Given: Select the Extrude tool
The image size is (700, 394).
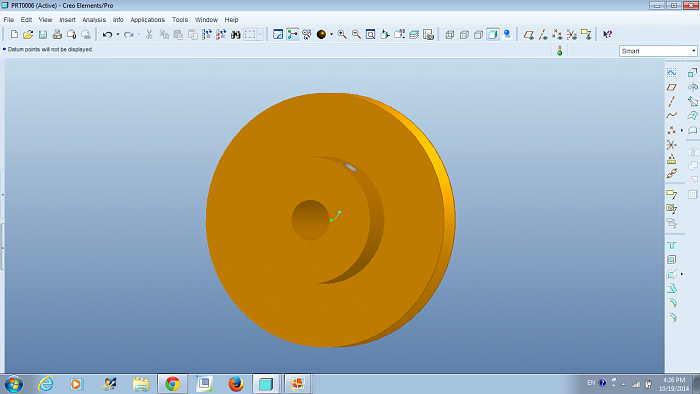Looking at the screenshot, I should [x=693, y=73].
